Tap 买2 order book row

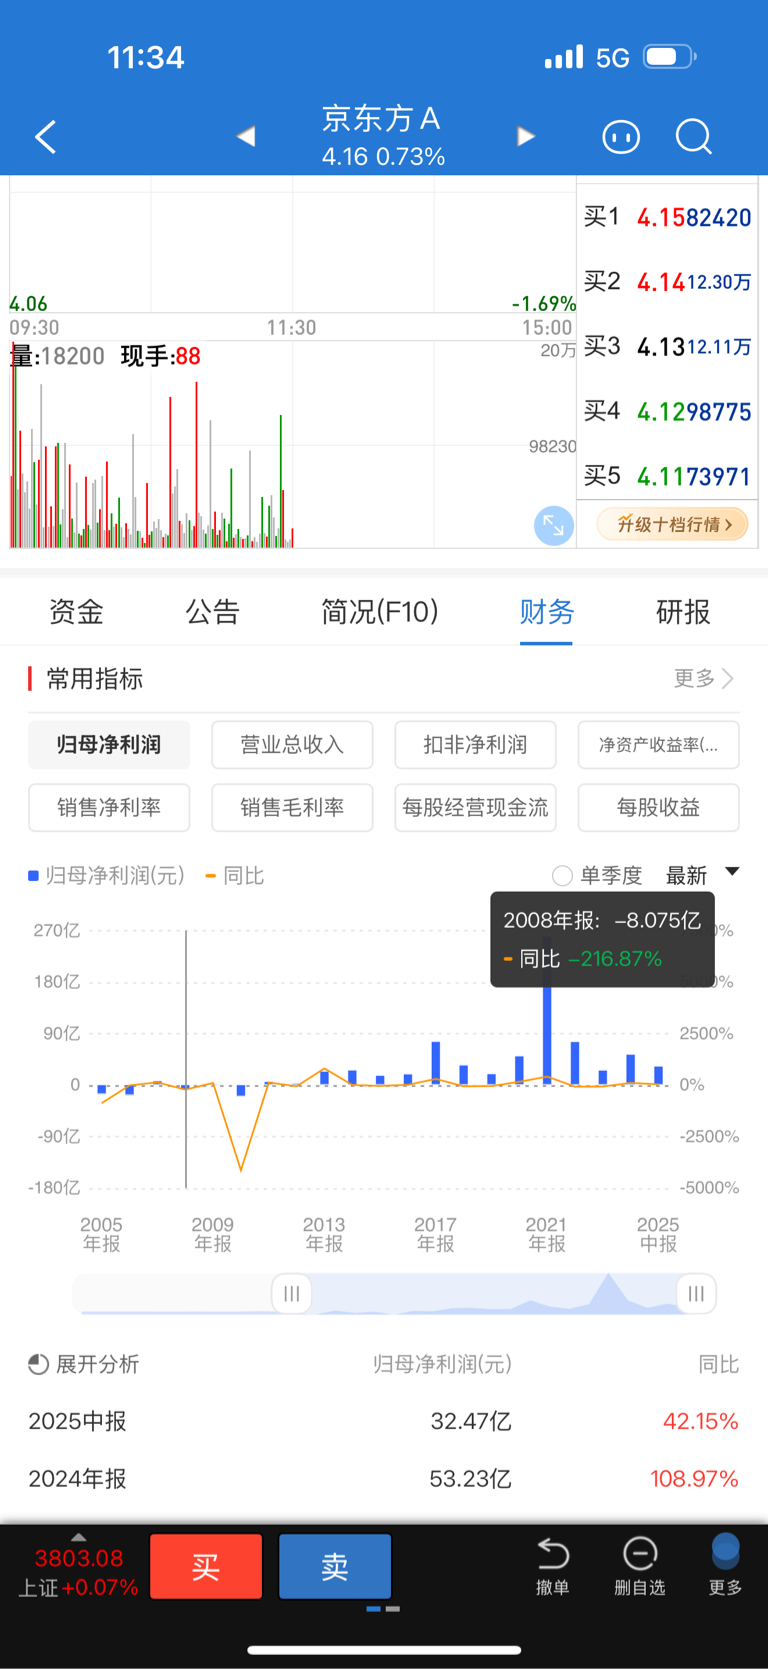point(667,281)
